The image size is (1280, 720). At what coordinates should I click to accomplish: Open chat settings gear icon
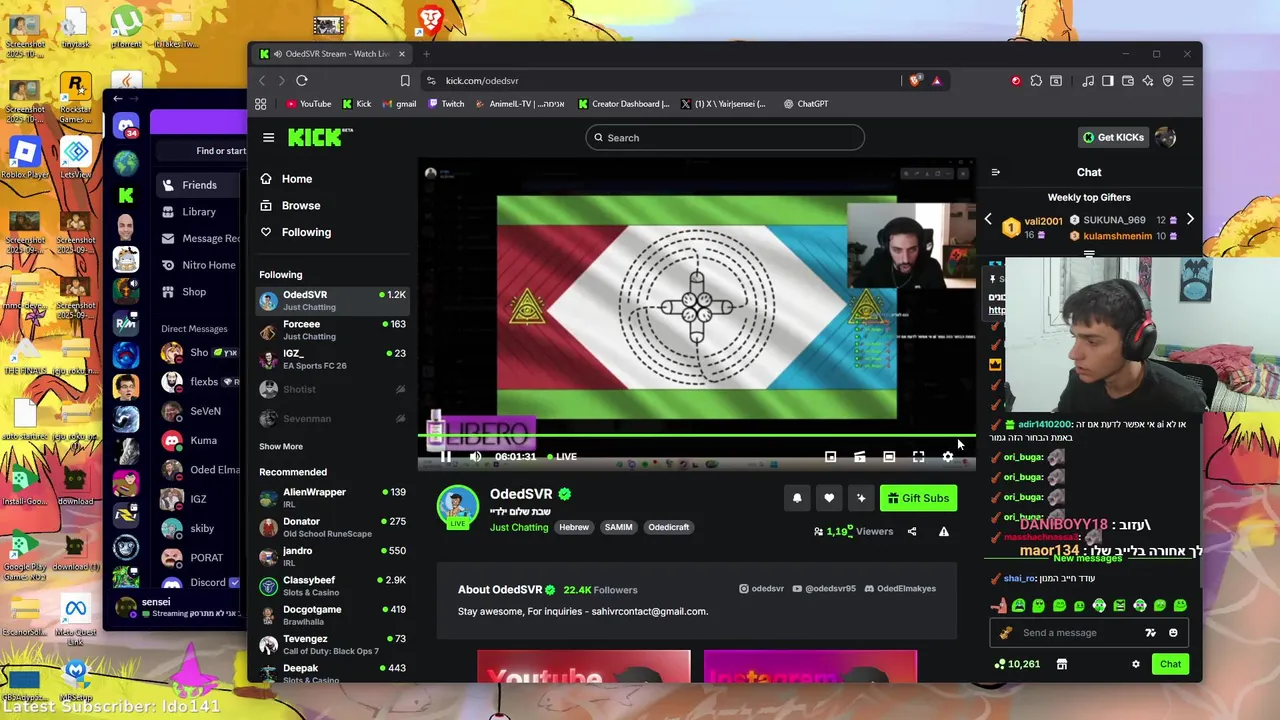[x=1135, y=664]
